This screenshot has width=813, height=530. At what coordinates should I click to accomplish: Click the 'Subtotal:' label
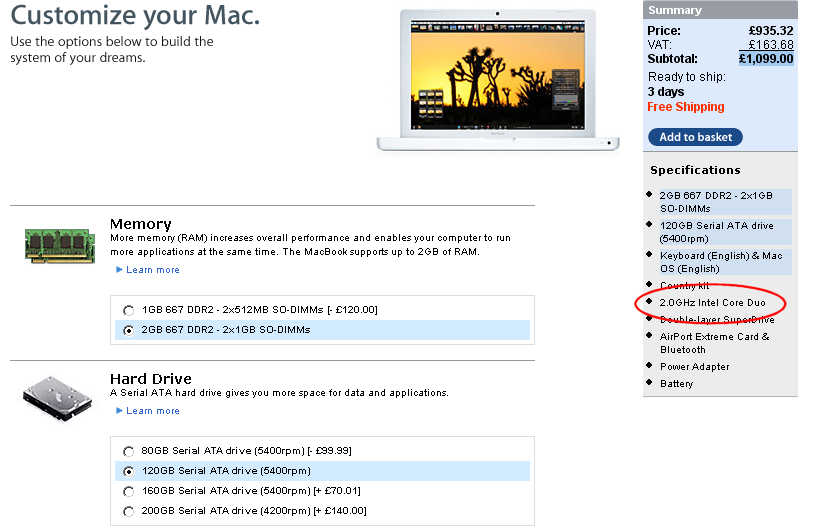(x=672, y=59)
